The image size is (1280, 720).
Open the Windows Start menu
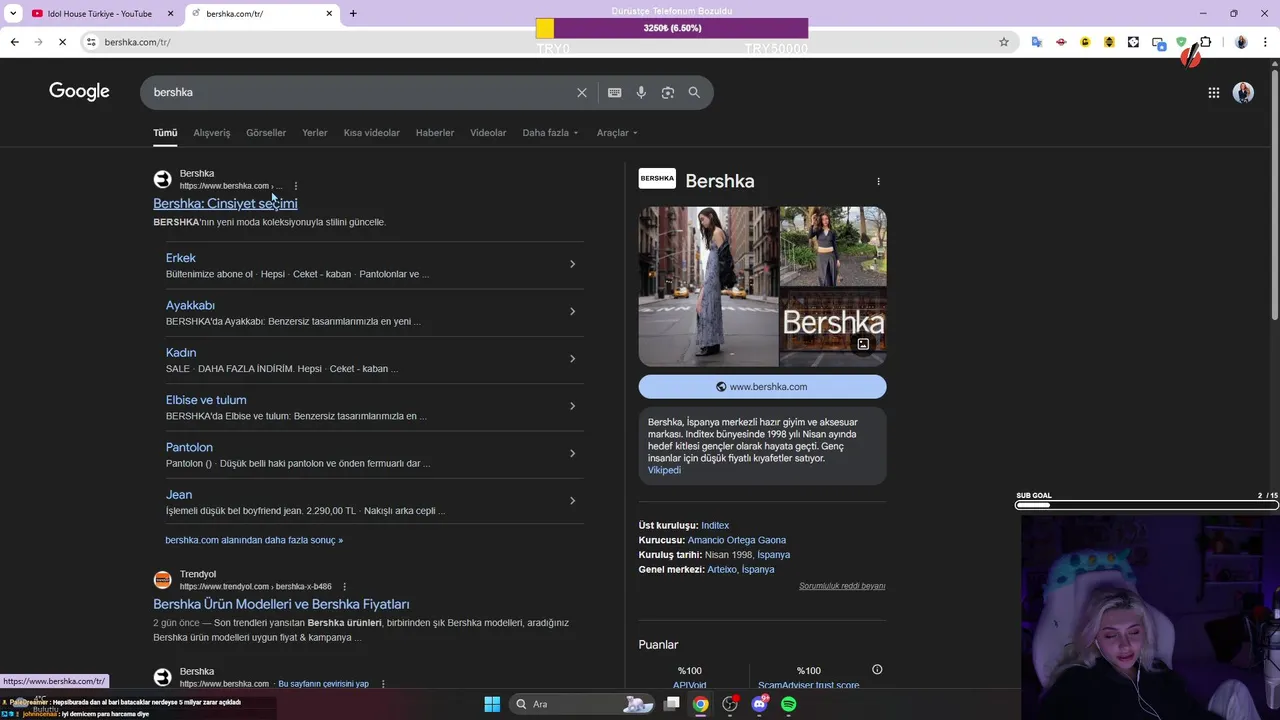(492, 704)
